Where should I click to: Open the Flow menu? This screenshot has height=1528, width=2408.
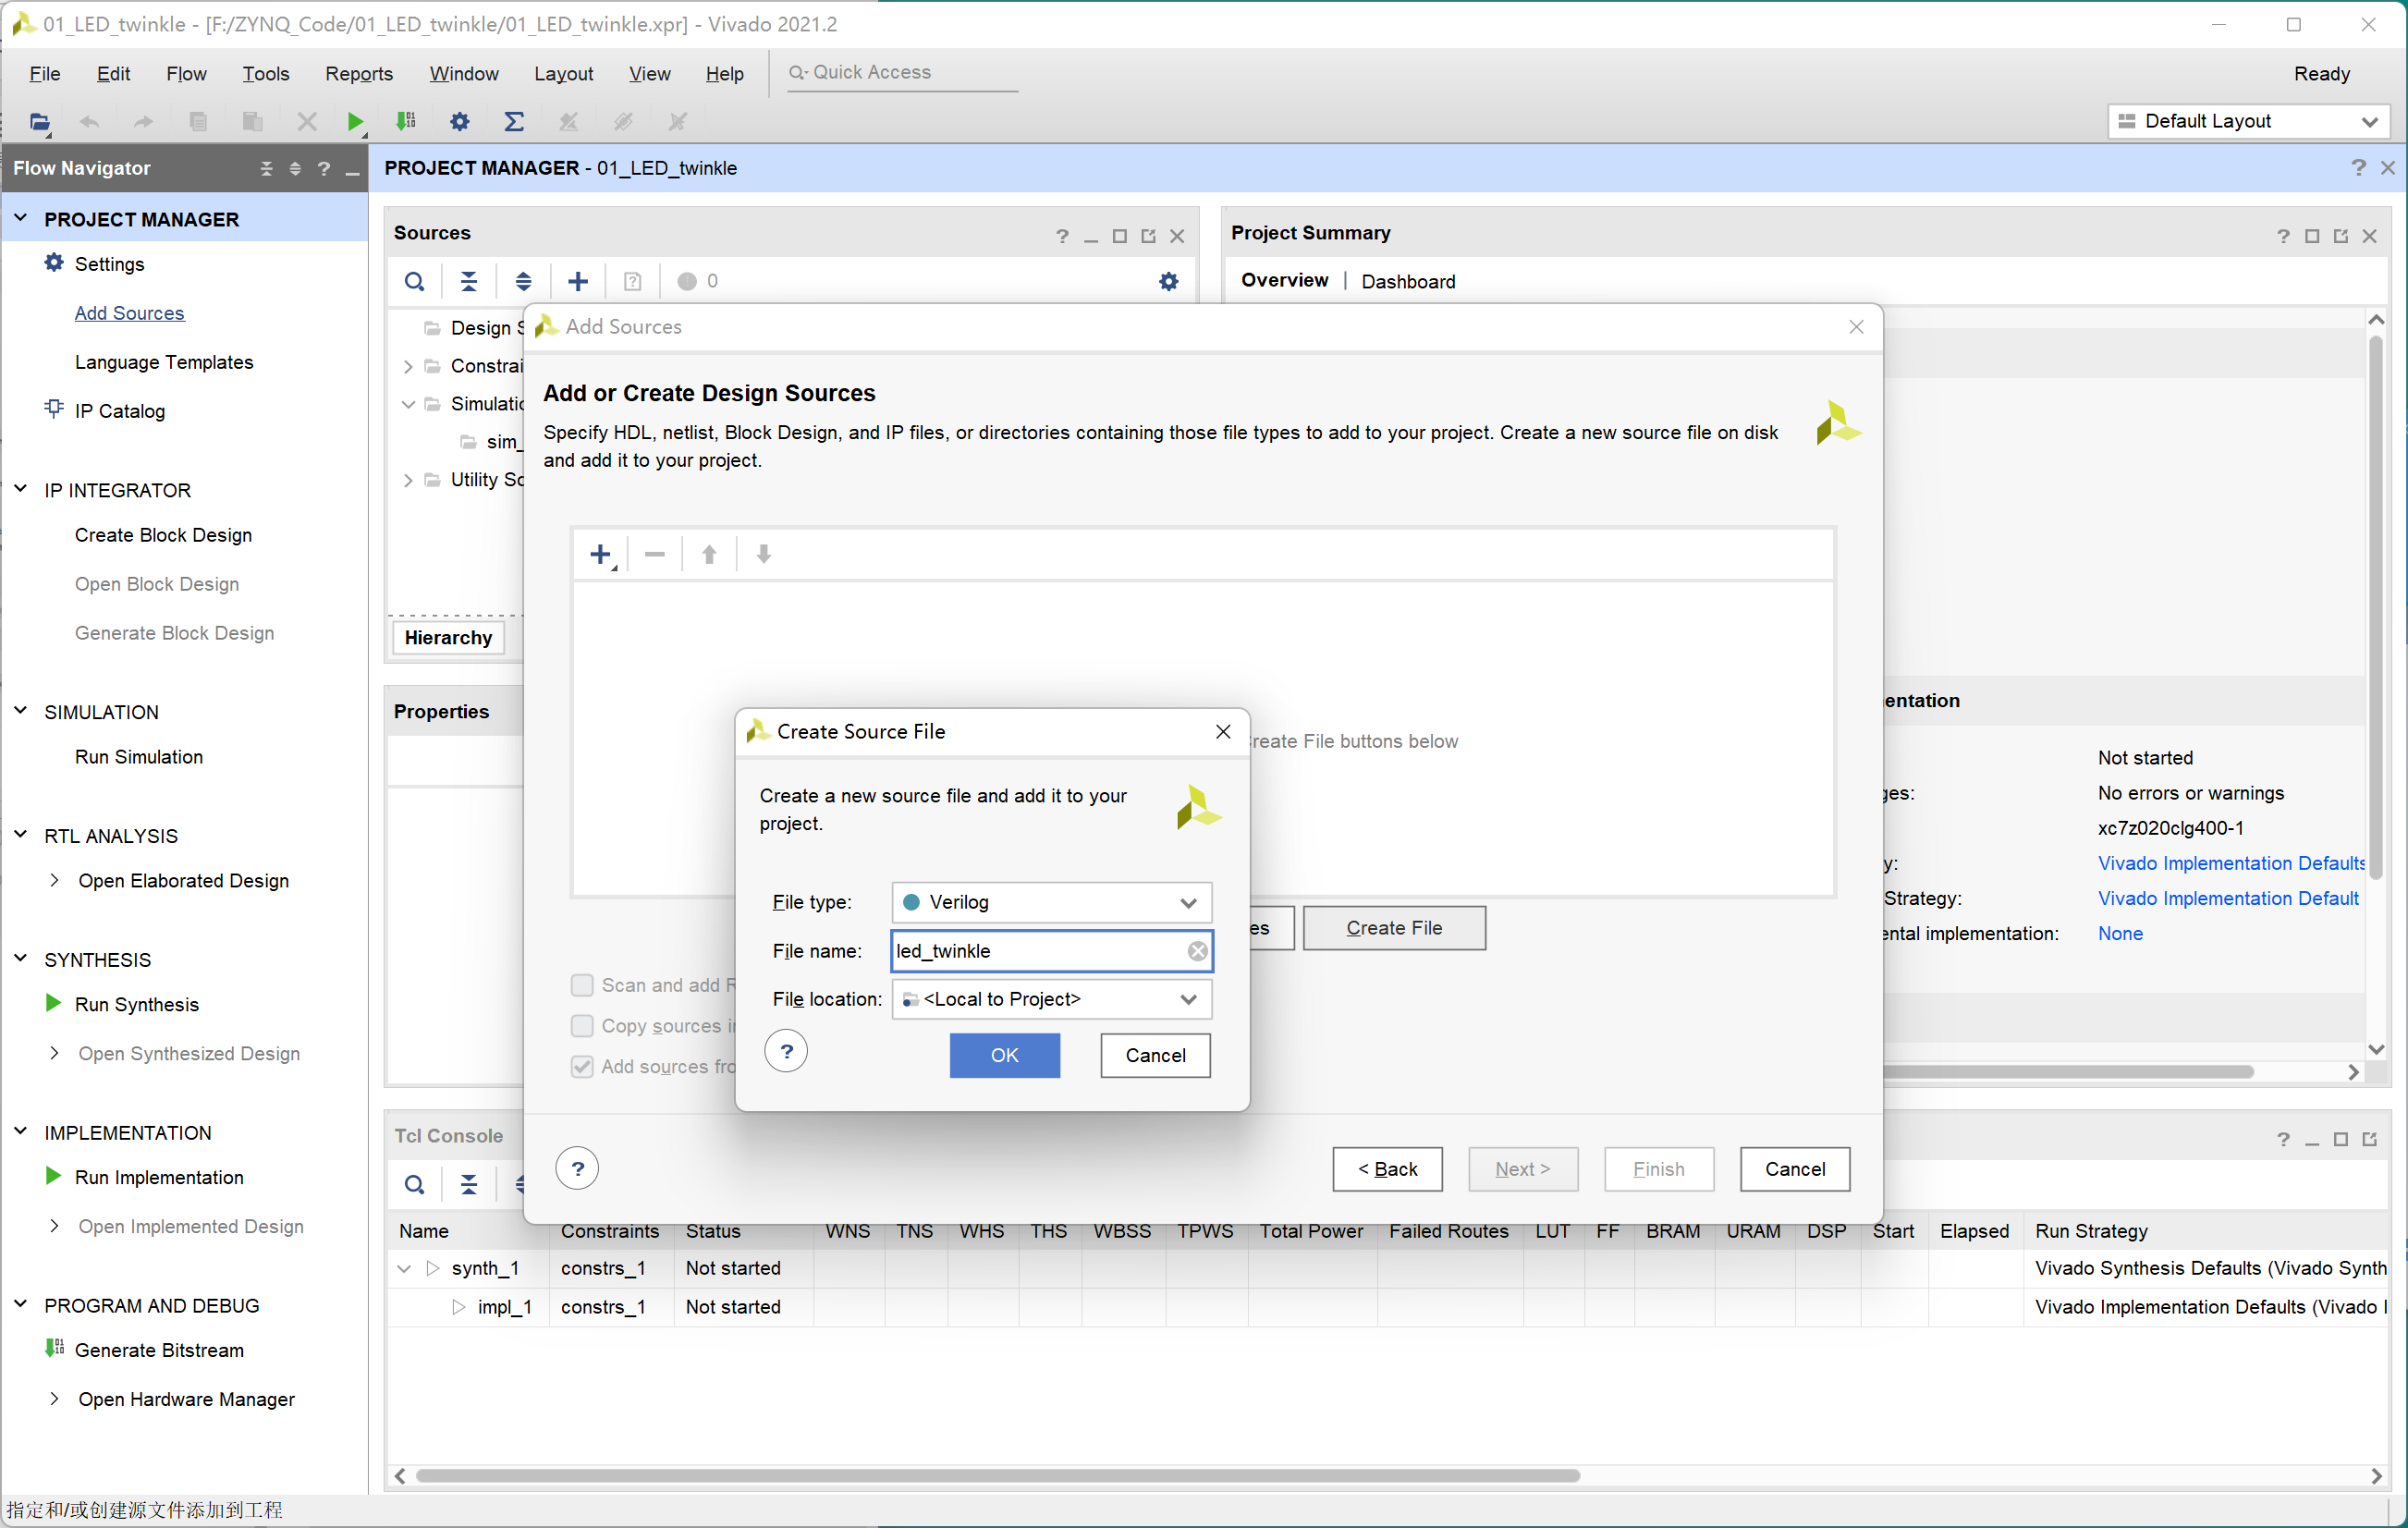186,73
